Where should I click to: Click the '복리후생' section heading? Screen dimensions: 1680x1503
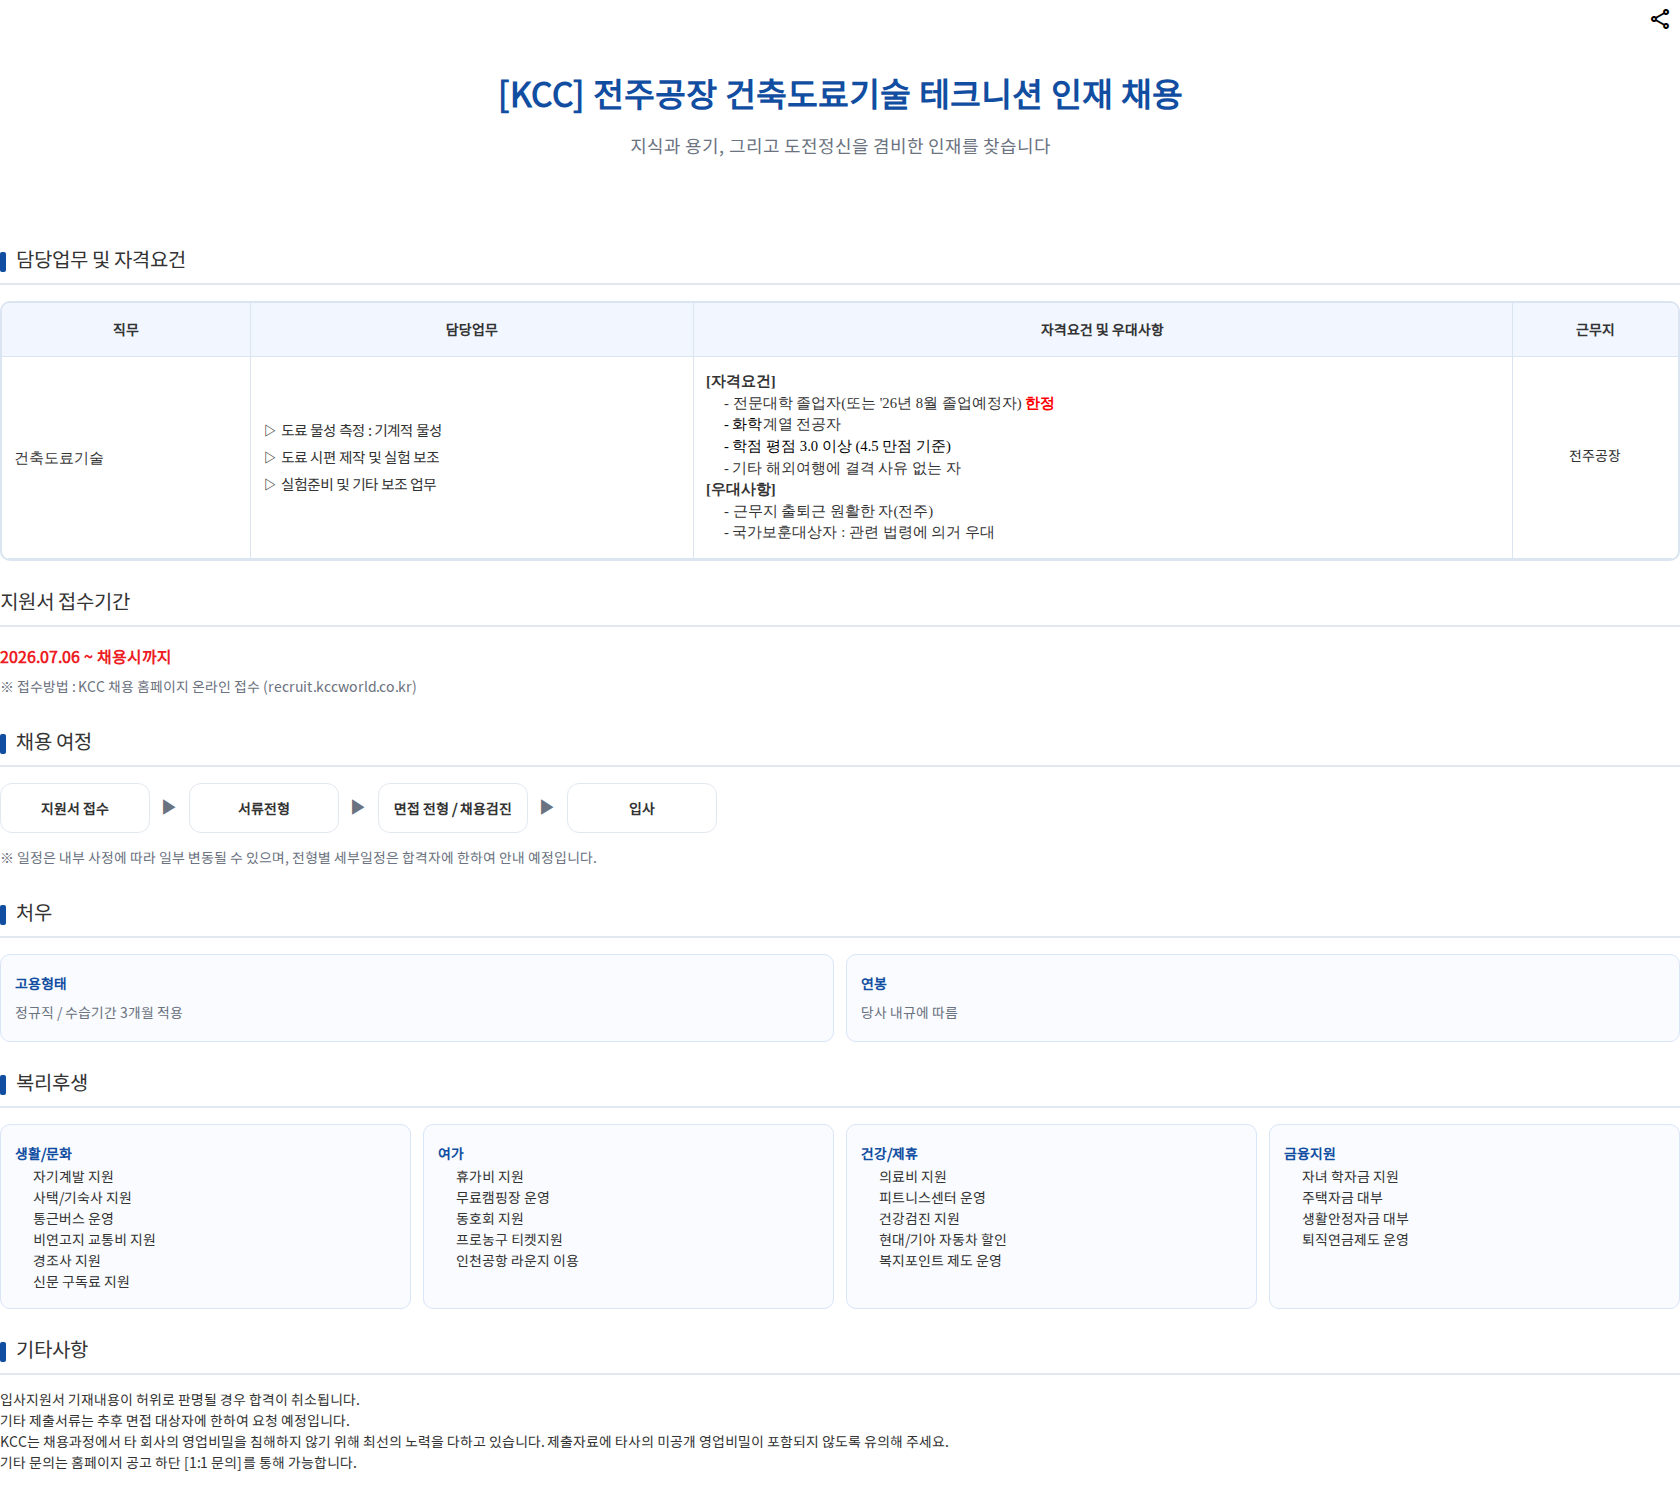(x=52, y=1083)
